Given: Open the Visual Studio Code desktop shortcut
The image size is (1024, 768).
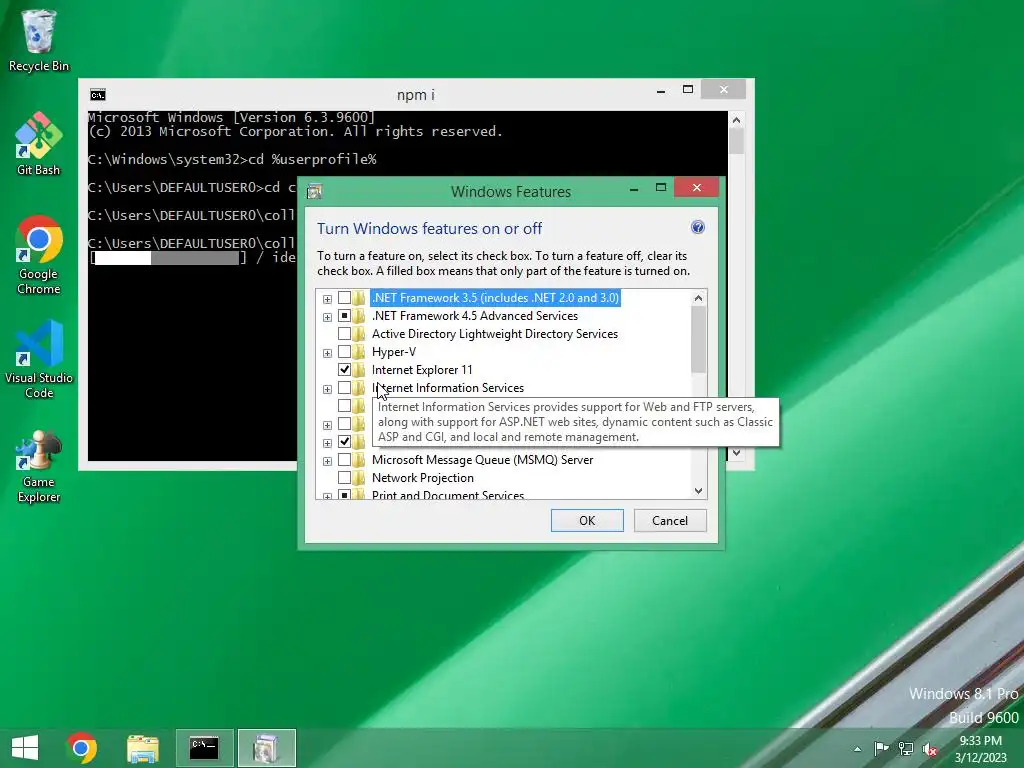Looking at the screenshot, I should click(x=39, y=359).
